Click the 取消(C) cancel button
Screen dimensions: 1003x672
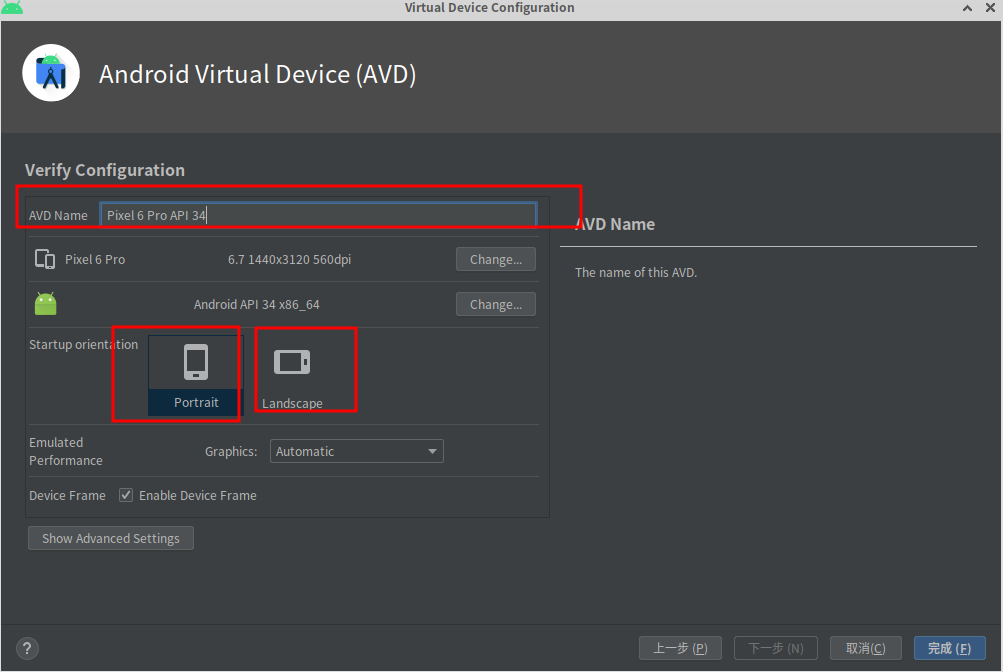865,648
